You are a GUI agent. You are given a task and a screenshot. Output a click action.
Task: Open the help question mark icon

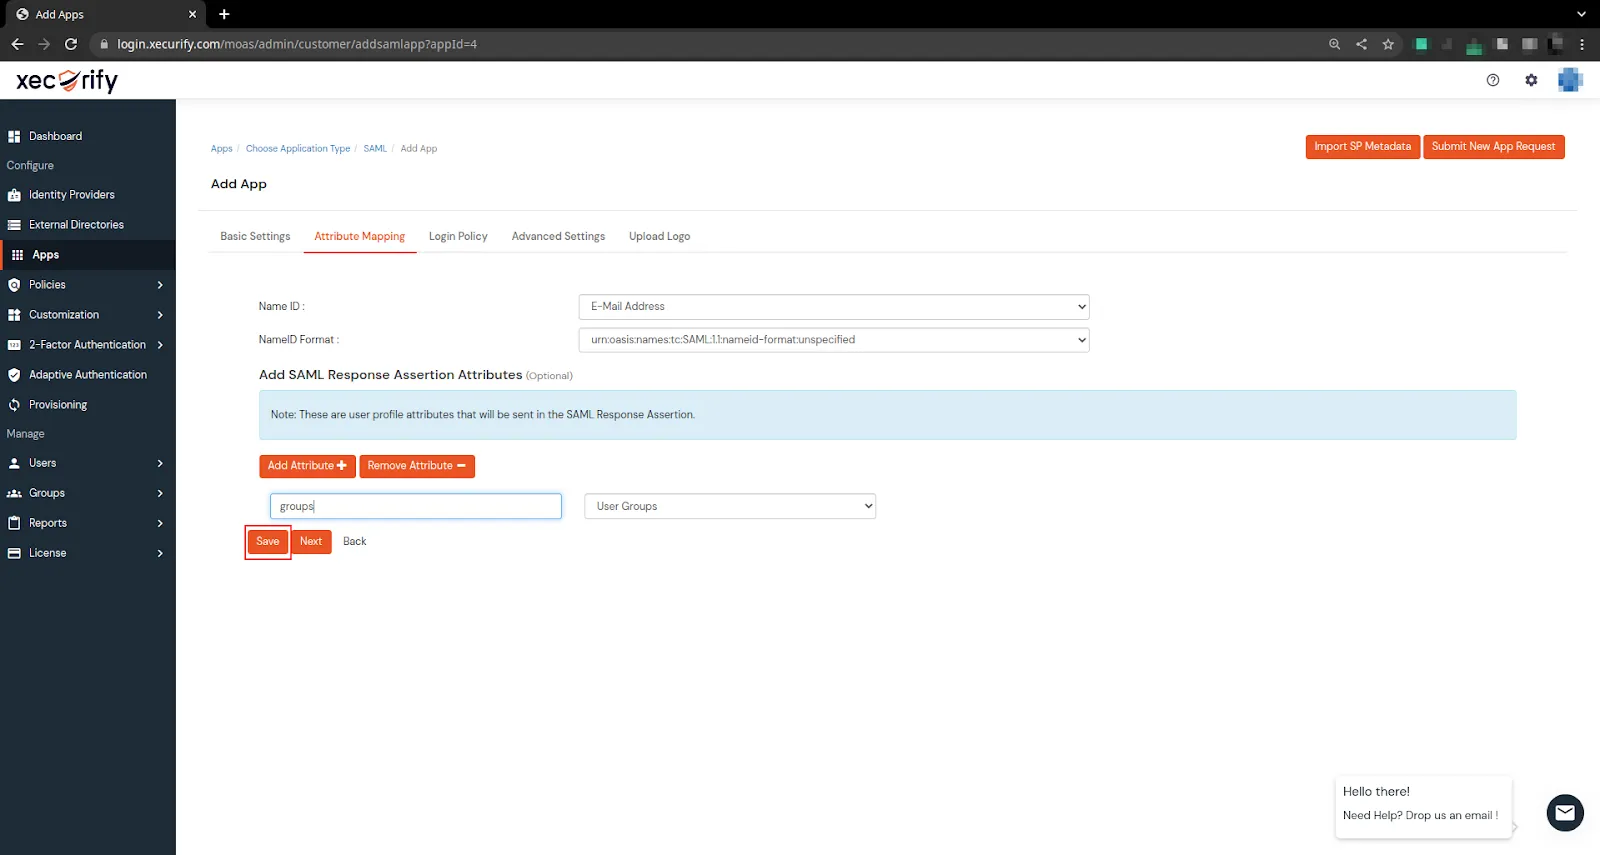[x=1493, y=80]
